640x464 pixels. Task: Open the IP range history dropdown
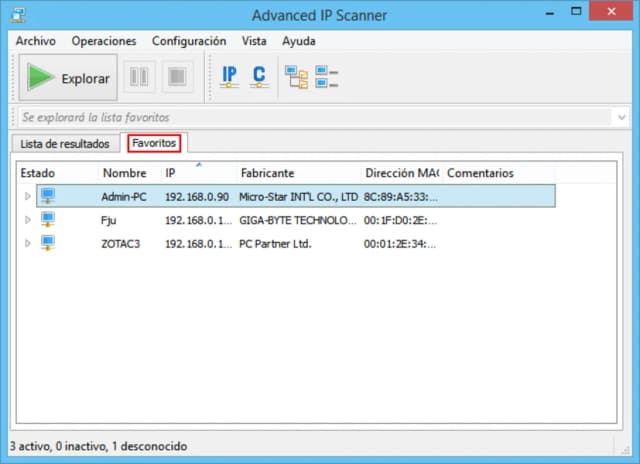(x=622, y=118)
